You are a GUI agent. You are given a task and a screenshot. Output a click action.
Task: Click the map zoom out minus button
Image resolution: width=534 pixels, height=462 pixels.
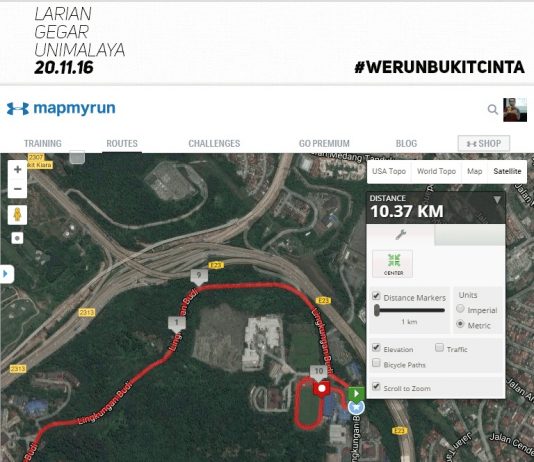coord(17,189)
